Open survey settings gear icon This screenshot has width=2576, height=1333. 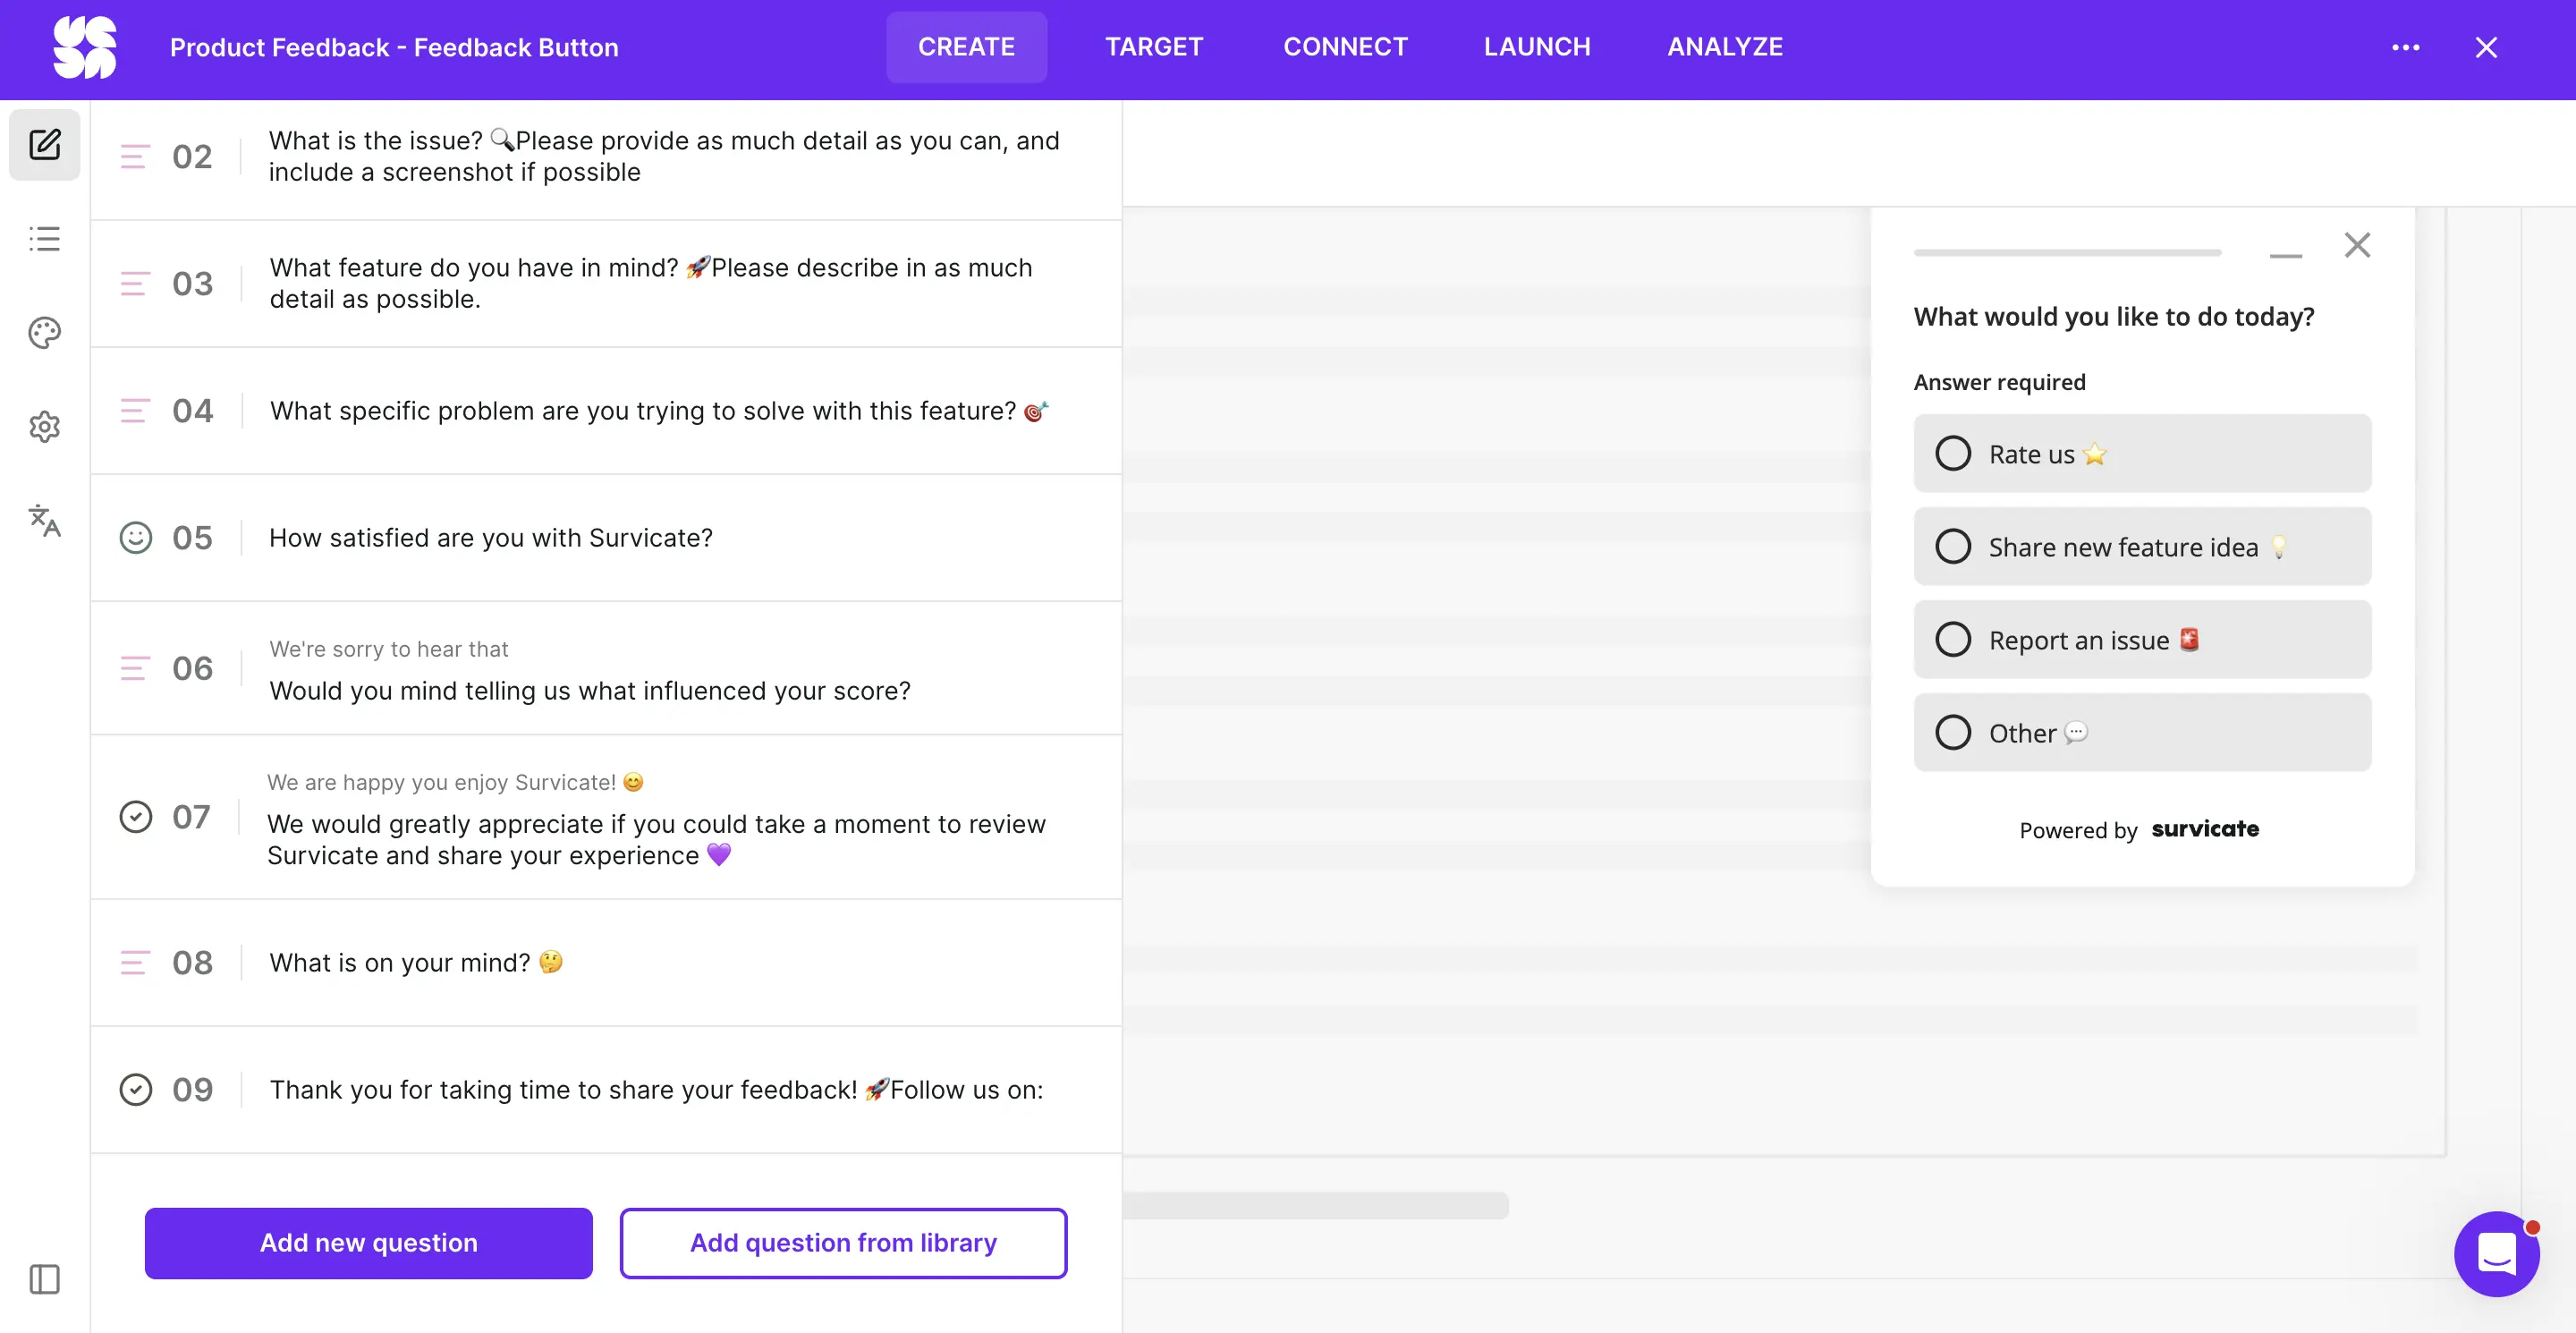click(x=44, y=427)
